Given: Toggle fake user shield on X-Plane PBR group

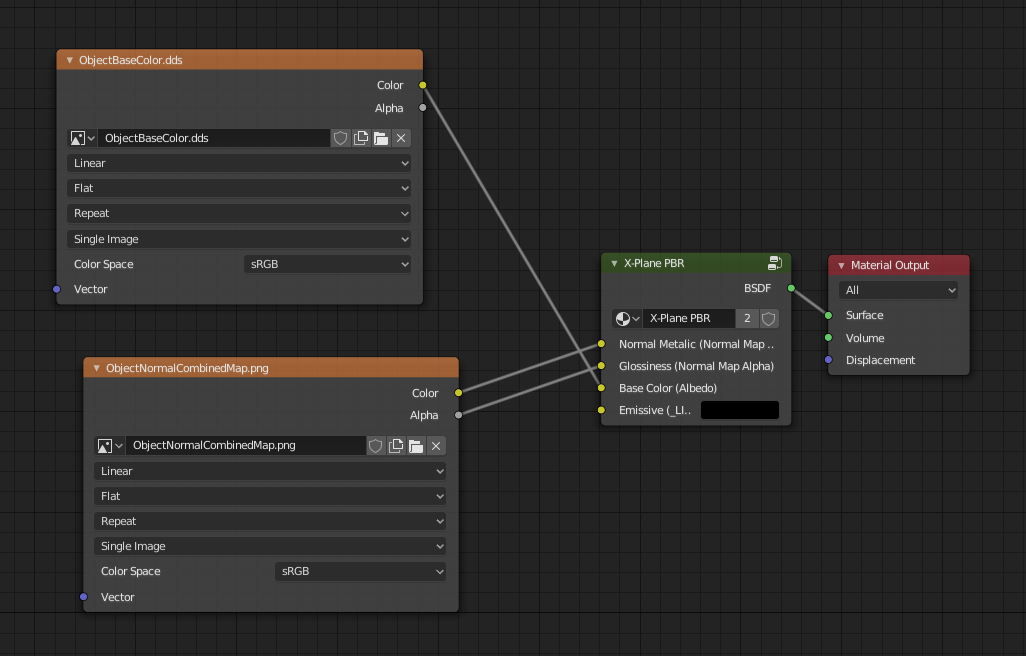Looking at the screenshot, I should [x=768, y=318].
